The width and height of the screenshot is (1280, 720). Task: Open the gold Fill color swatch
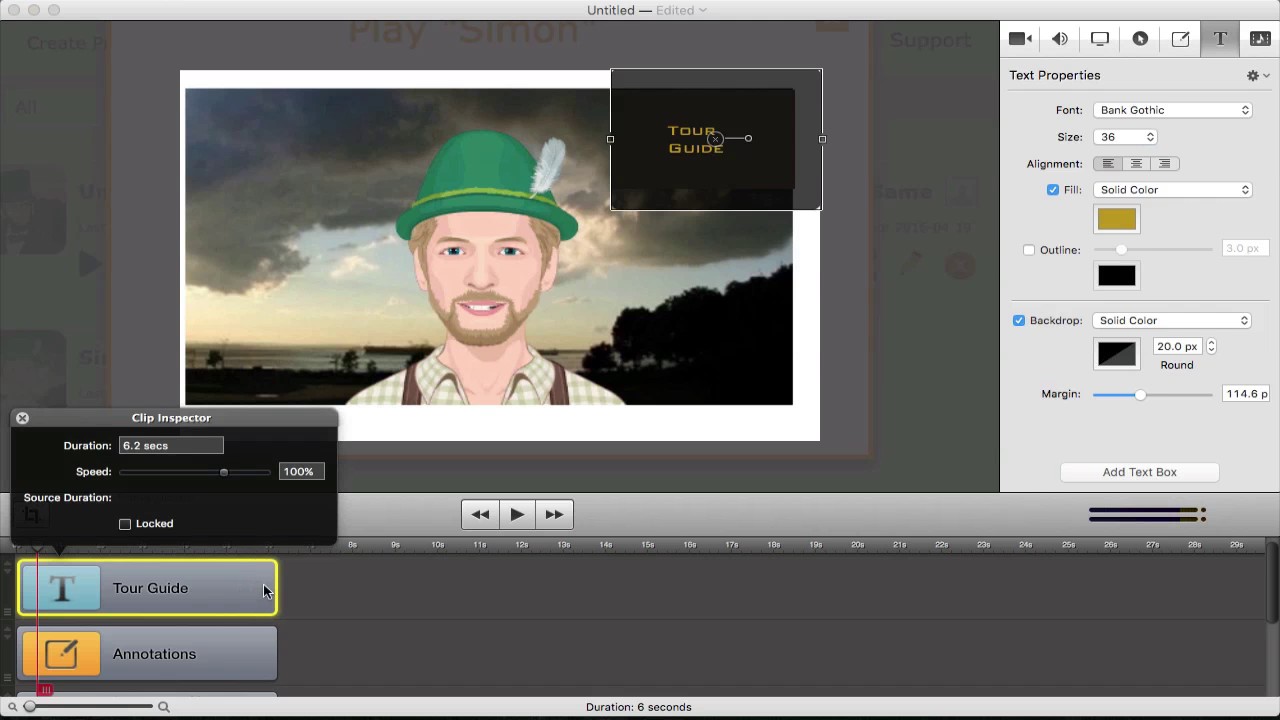pyautogui.click(x=1117, y=219)
